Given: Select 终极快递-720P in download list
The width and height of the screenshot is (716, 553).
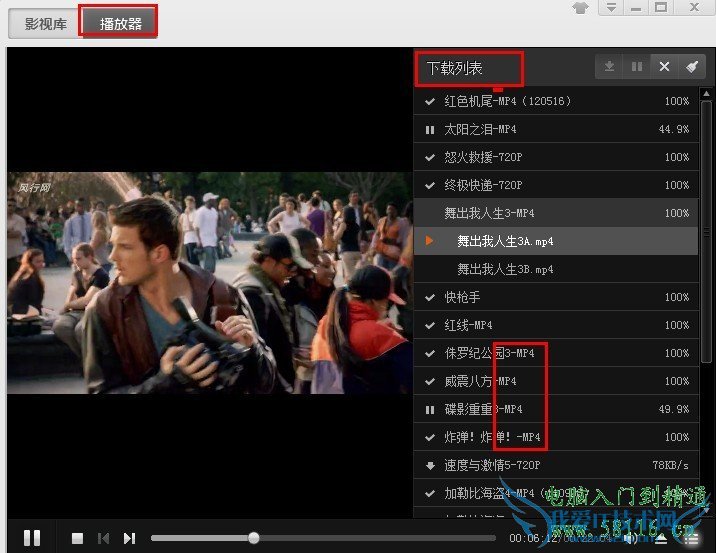Looking at the screenshot, I should 556,185.
